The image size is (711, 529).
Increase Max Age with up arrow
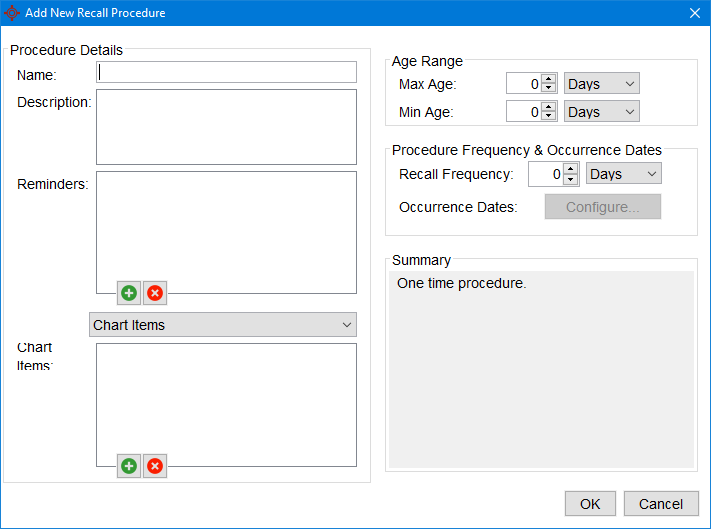click(548, 79)
